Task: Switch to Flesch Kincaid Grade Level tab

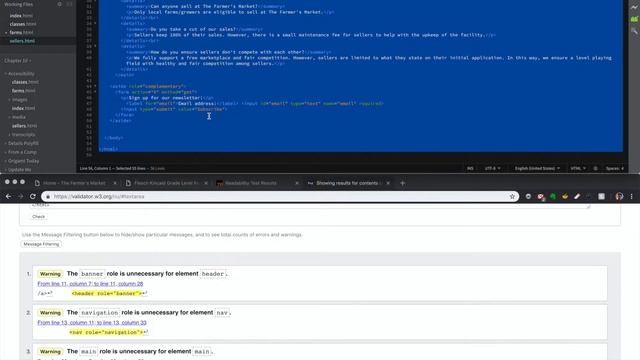Action: pyautogui.click(x=166, y=183)
